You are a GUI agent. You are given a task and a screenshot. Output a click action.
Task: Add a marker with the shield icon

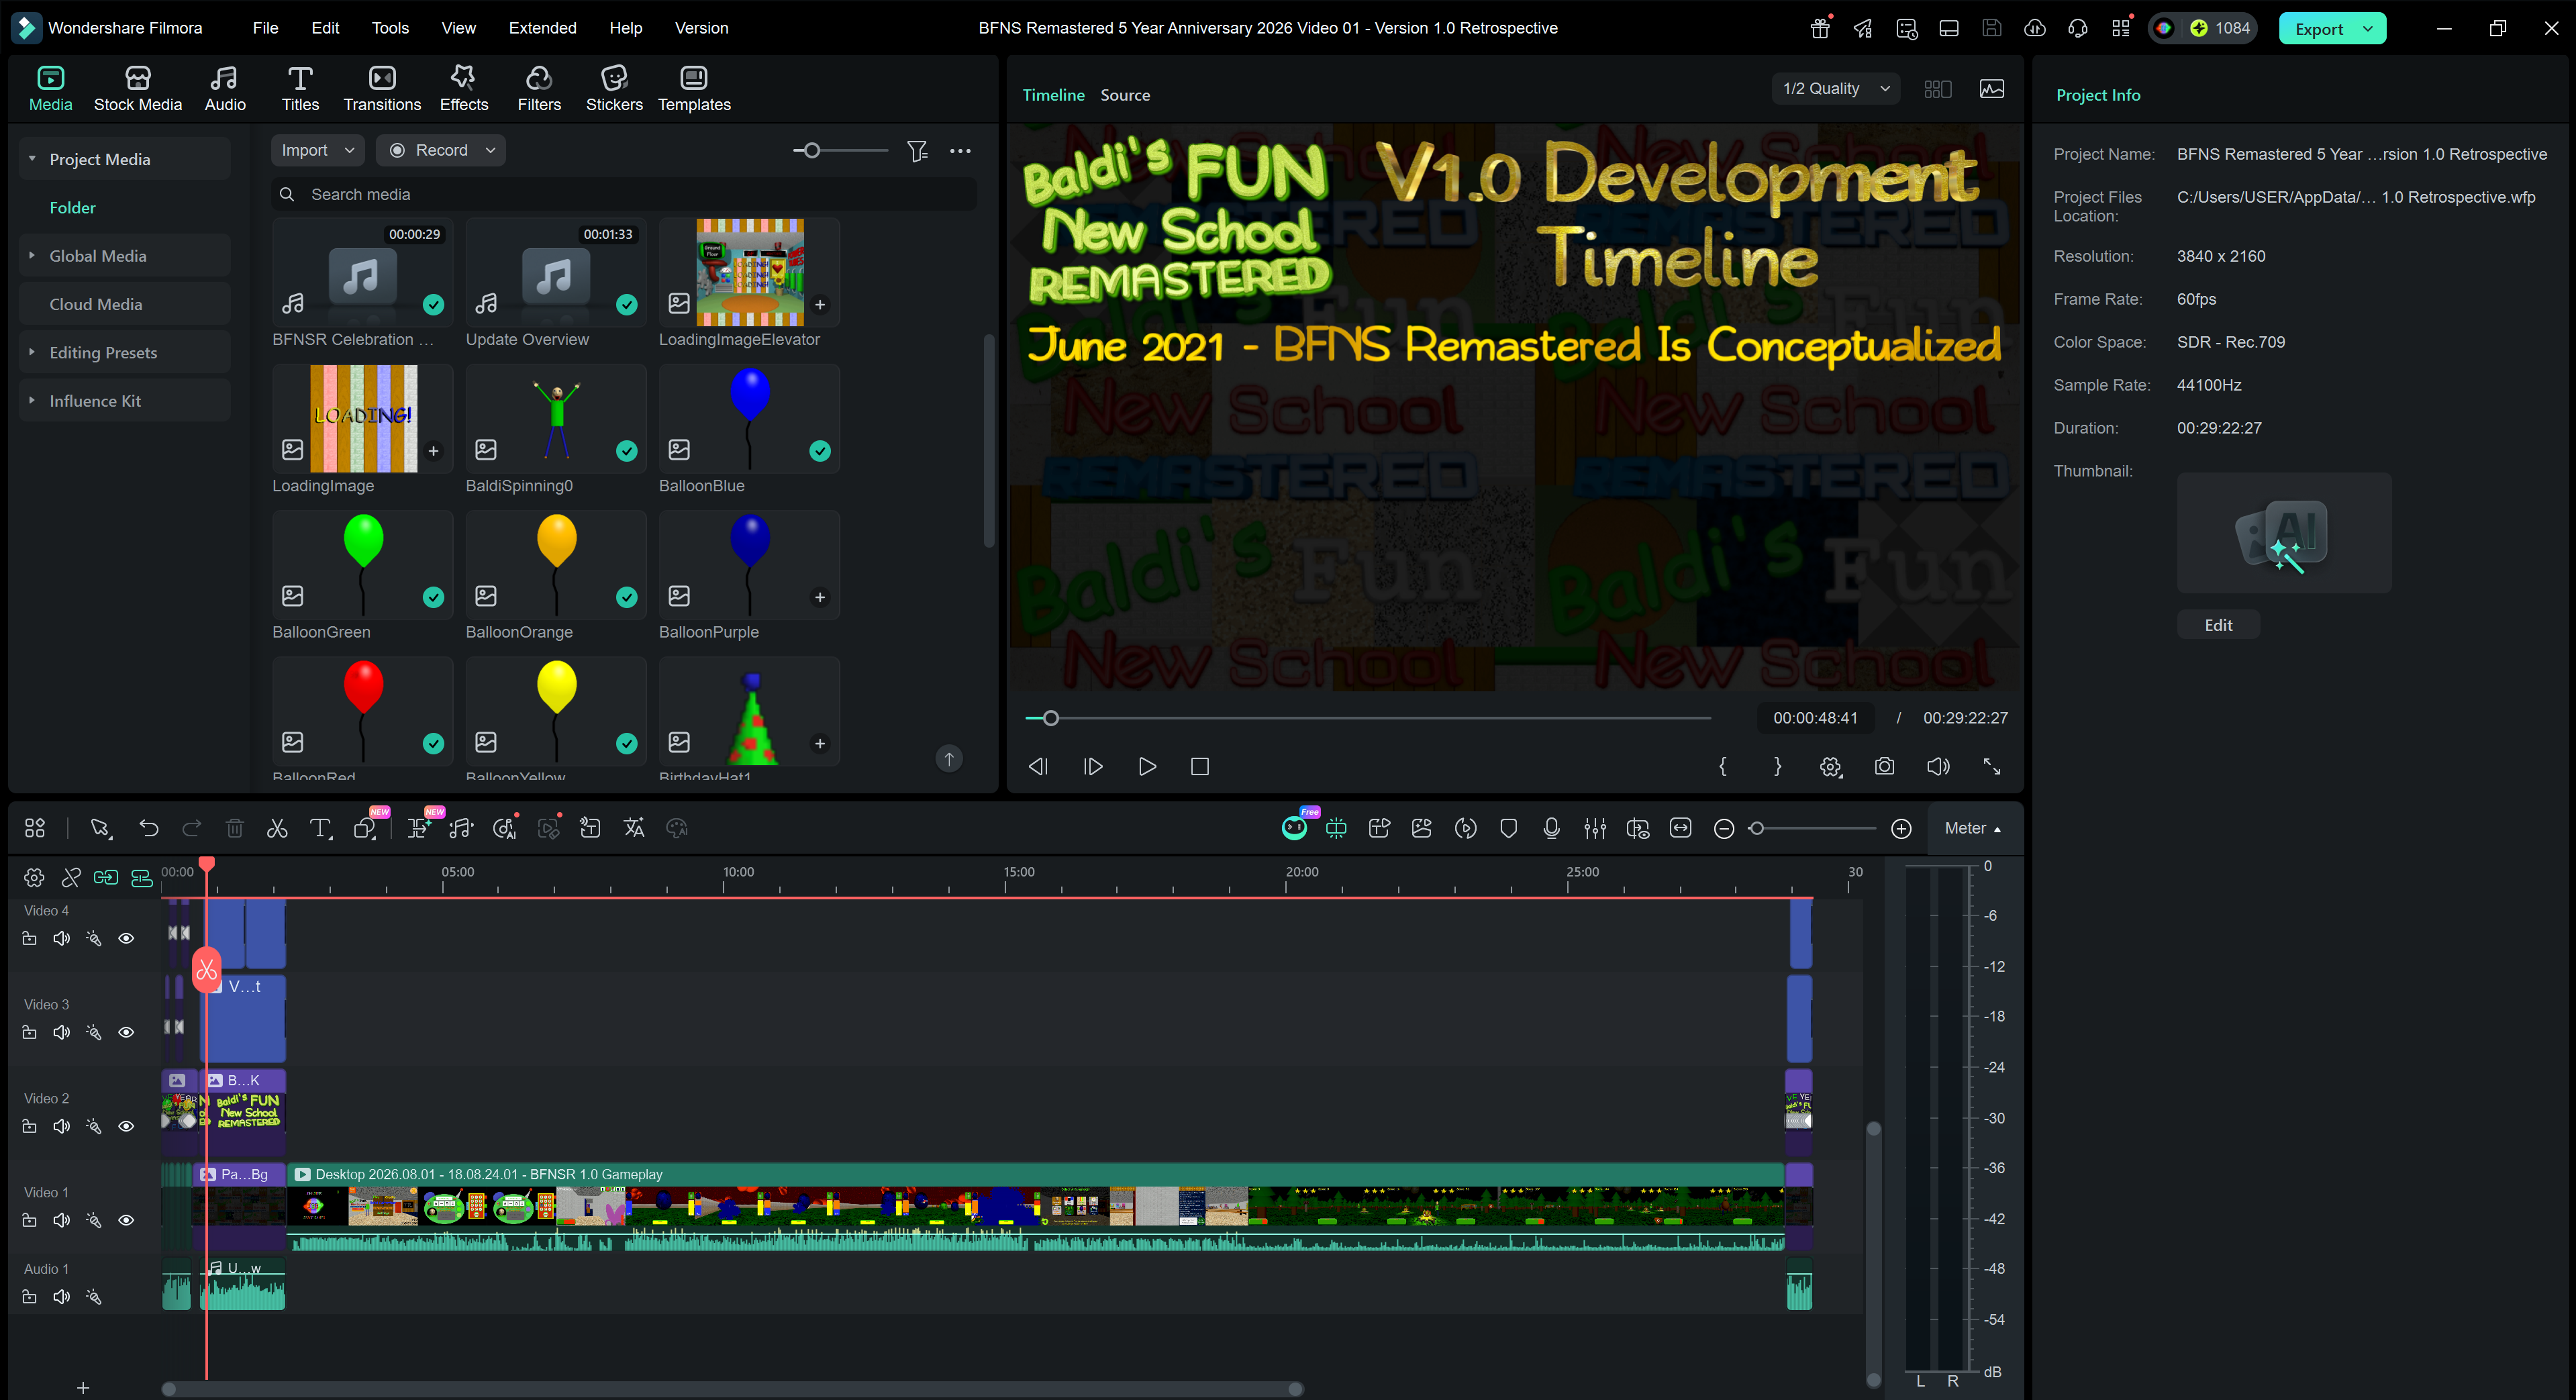point(1509,828)
